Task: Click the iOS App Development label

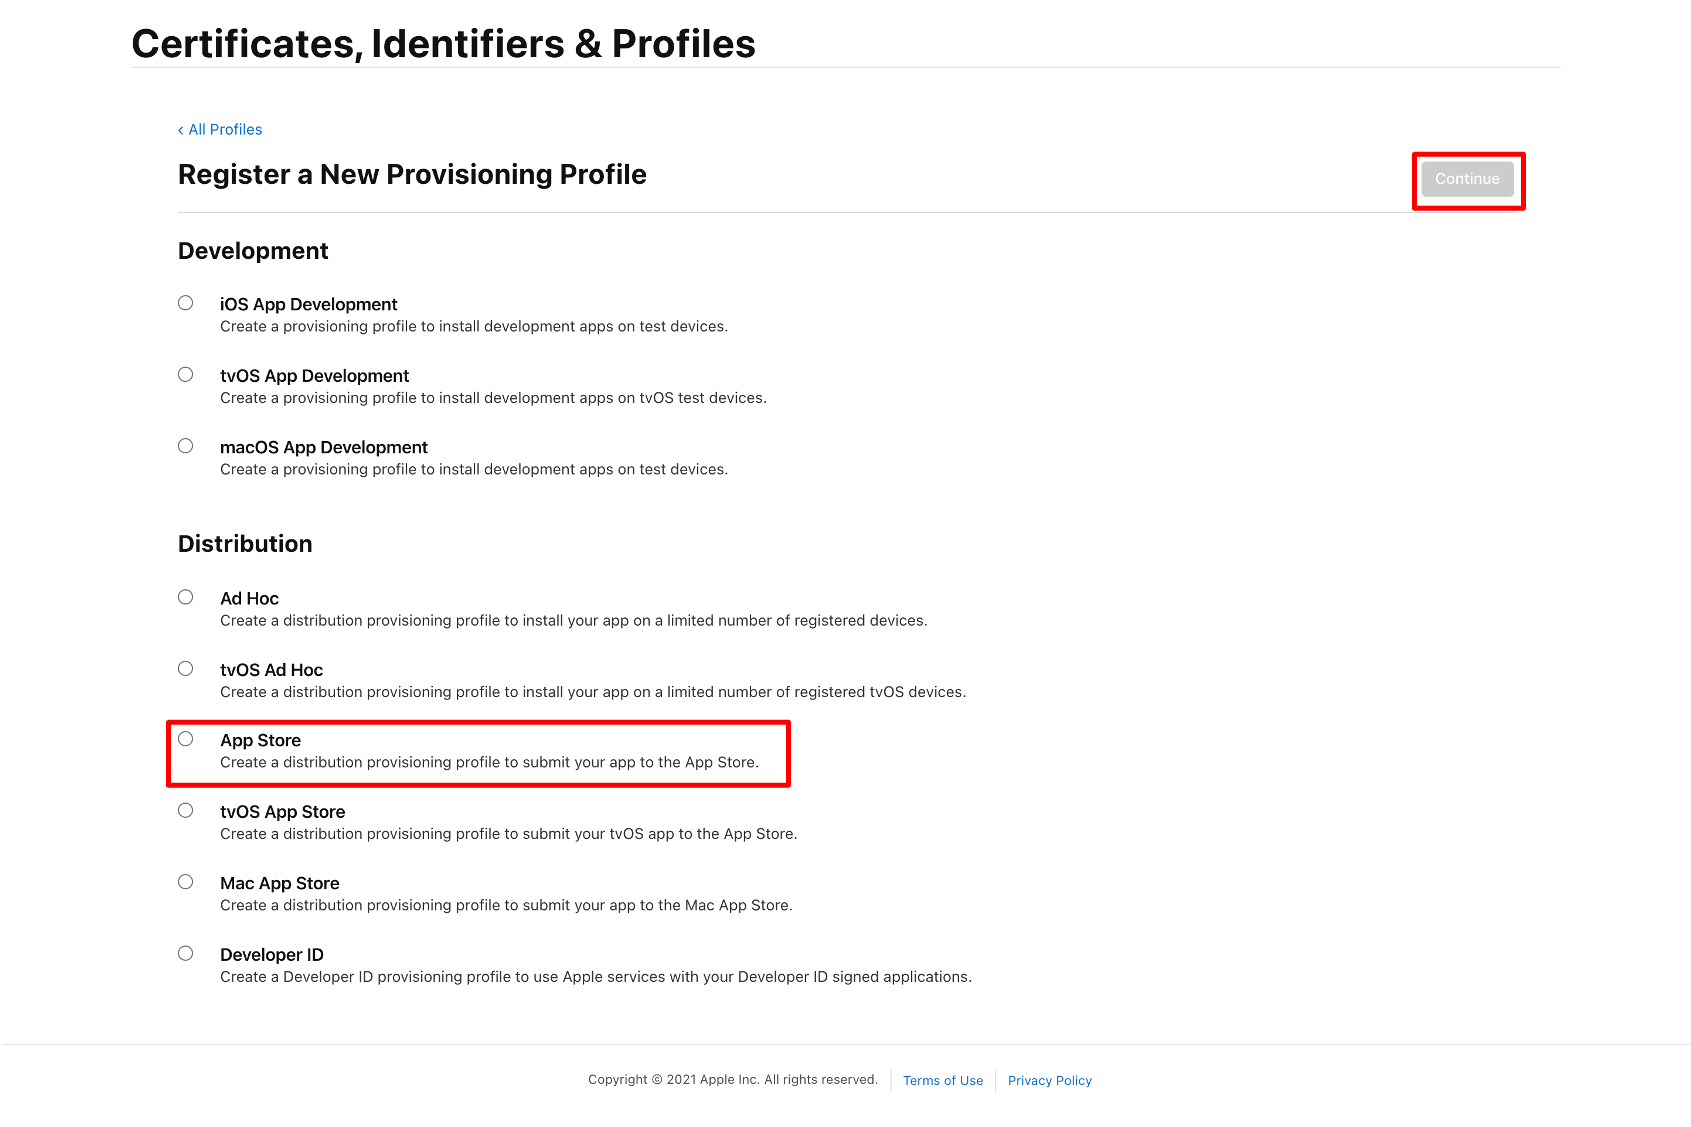Action: pos(309,304)
